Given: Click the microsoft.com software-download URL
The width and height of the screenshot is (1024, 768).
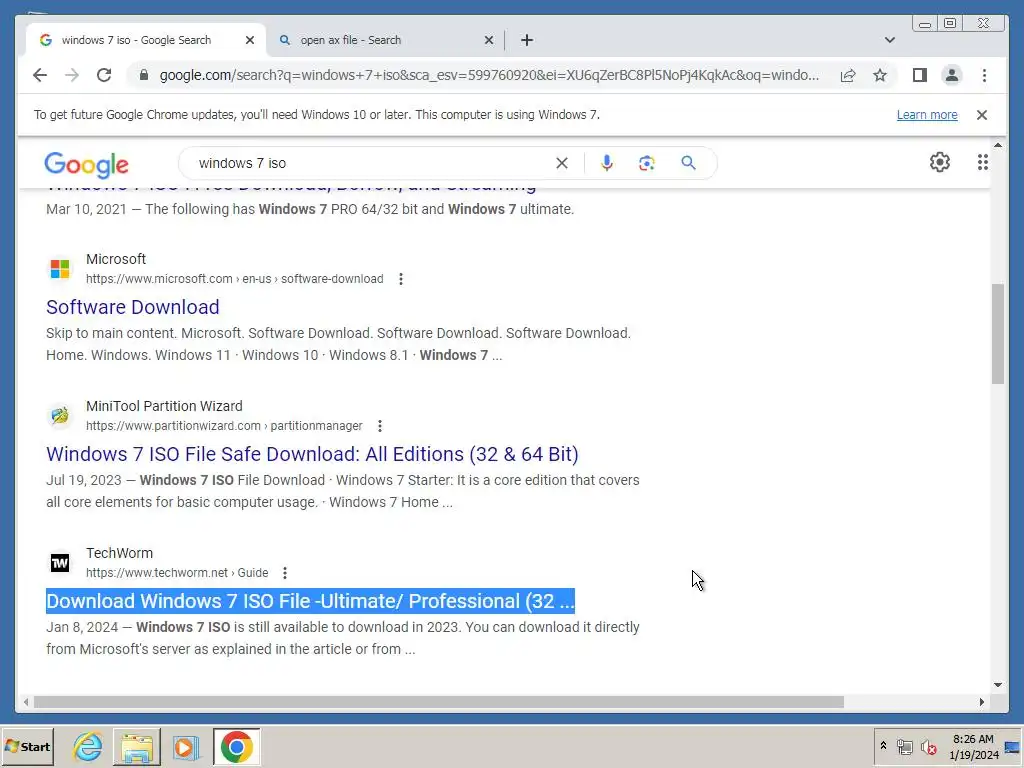Looking at the screenshot, I should pyautogui.click(x=234, y=279).
